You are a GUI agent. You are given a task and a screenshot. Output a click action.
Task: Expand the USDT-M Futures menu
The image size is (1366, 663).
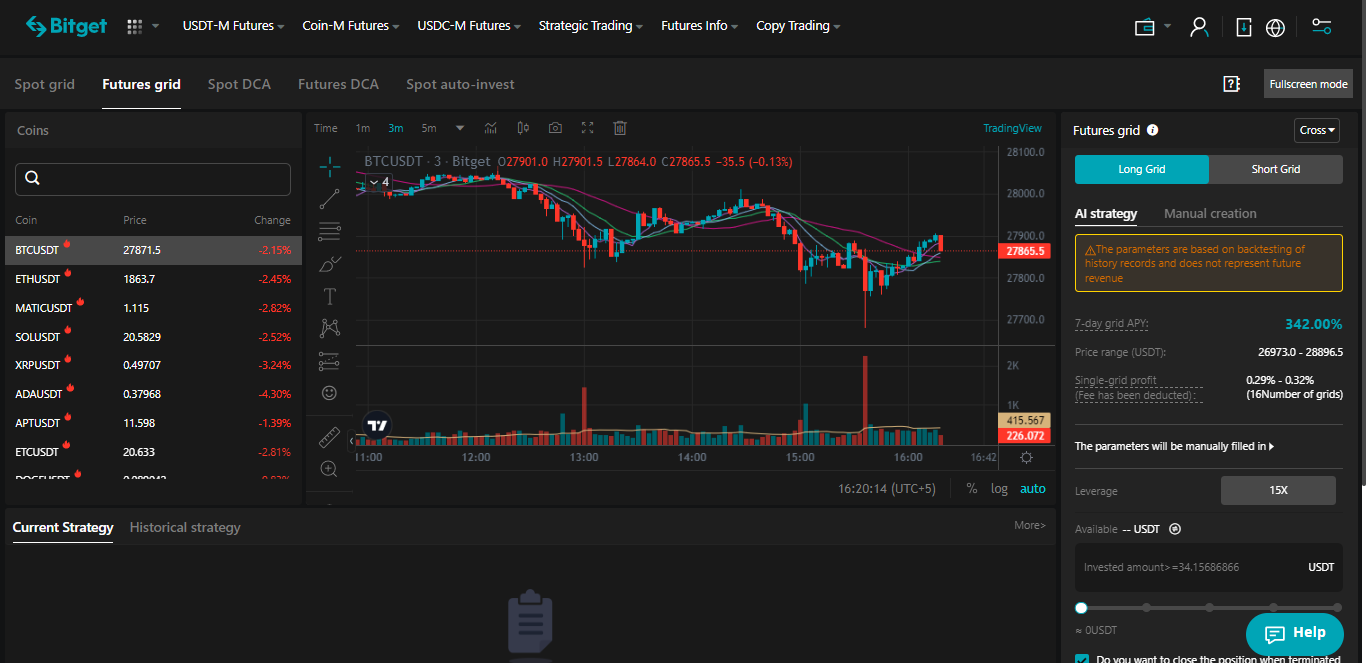click(233, 26)
